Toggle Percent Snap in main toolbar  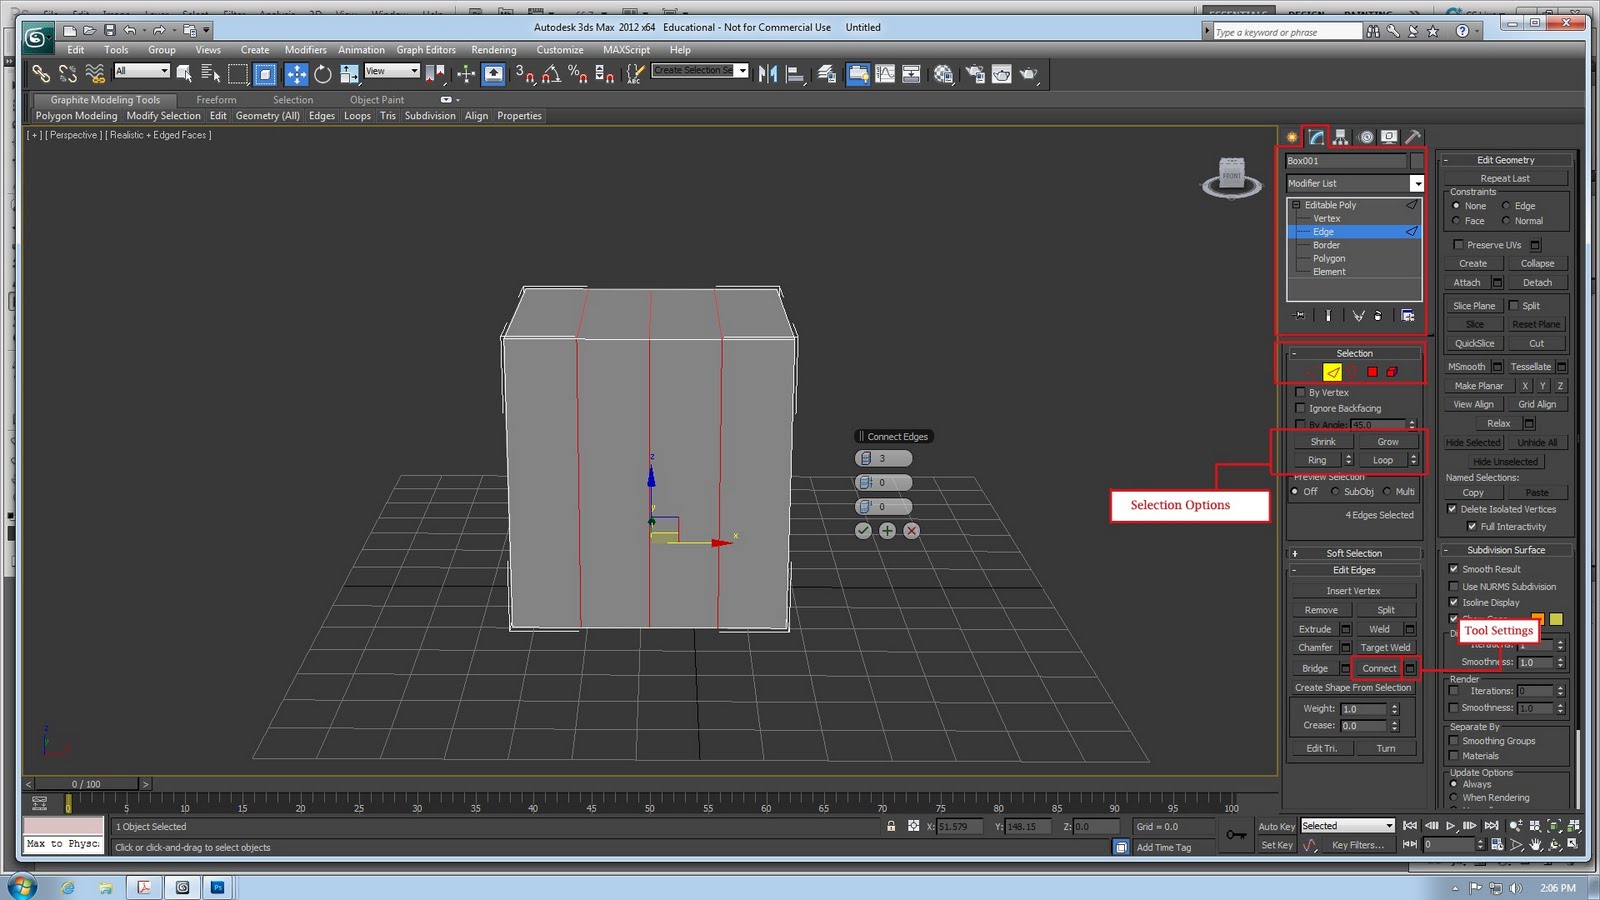(577, 73)
